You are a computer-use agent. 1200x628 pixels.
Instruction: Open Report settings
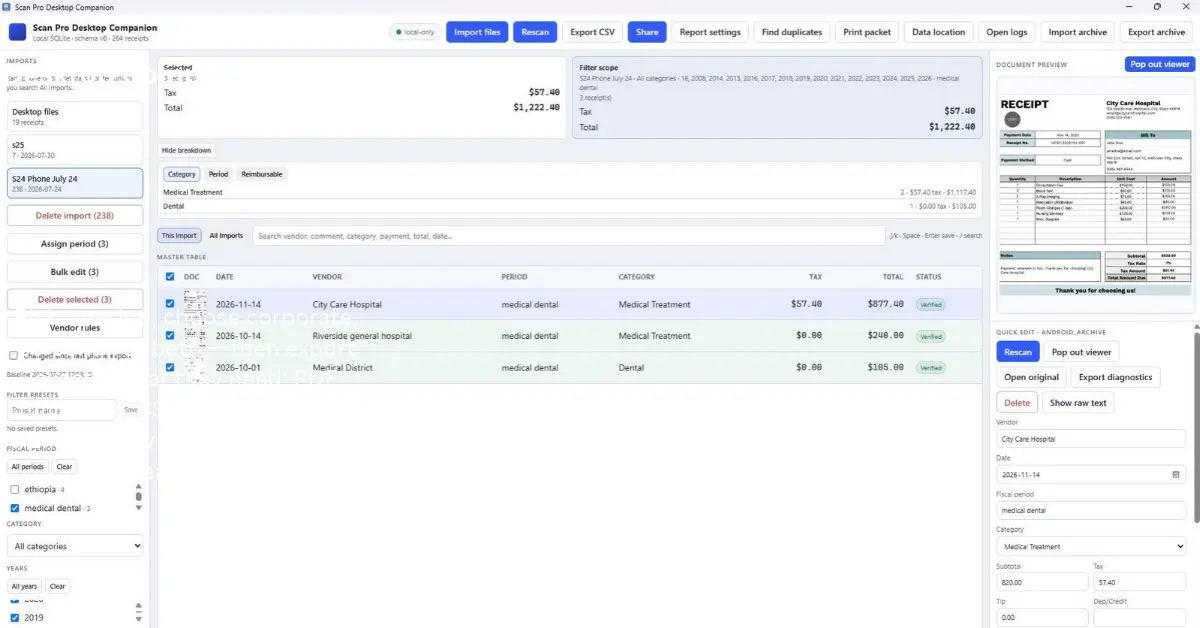(x=710, y=32)
